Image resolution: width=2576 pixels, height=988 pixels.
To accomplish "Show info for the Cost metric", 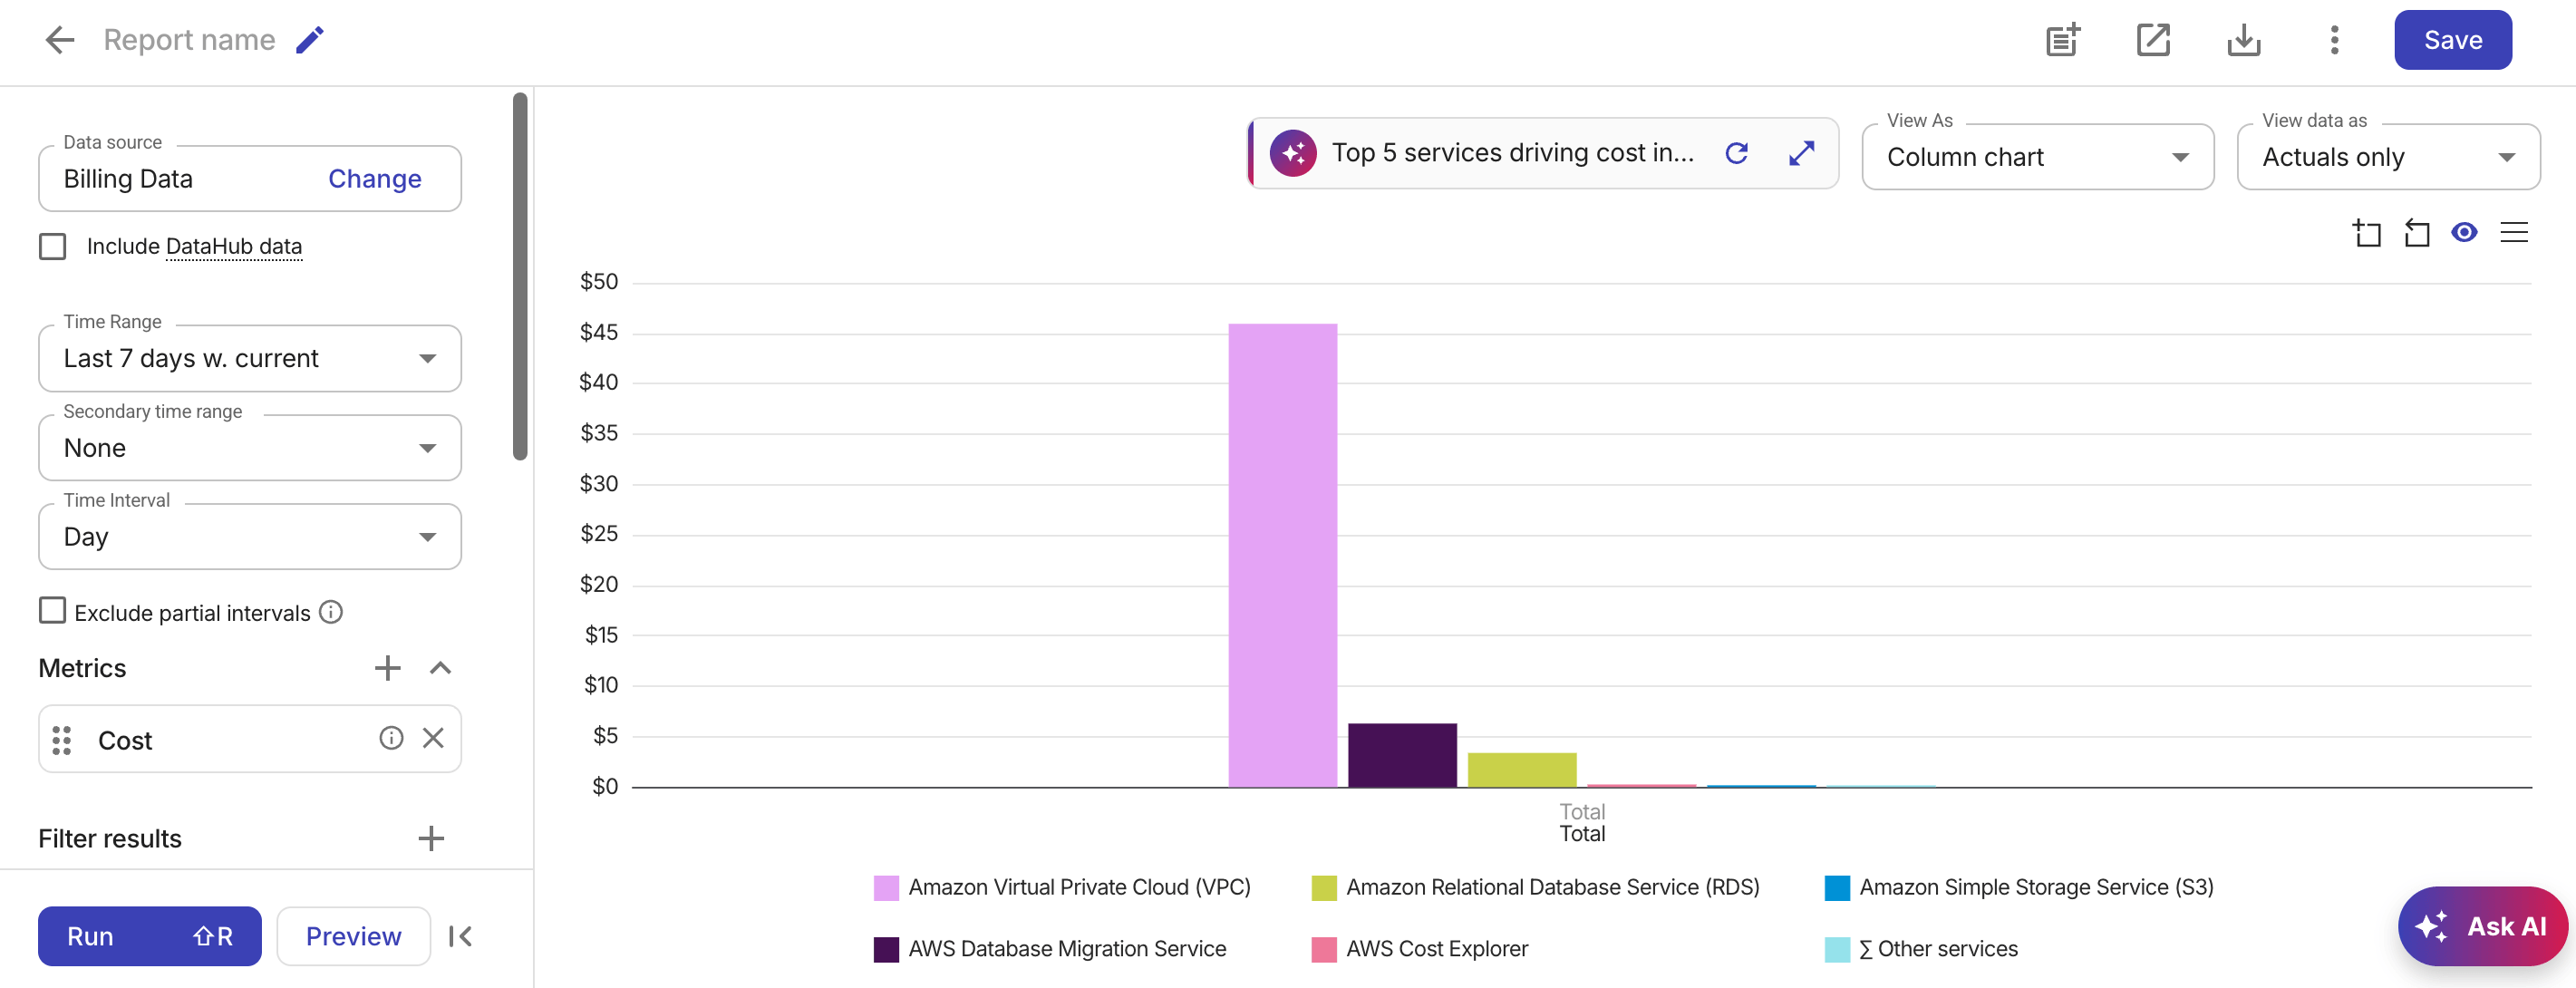I will pyautogui.click(x=391, y=739).
